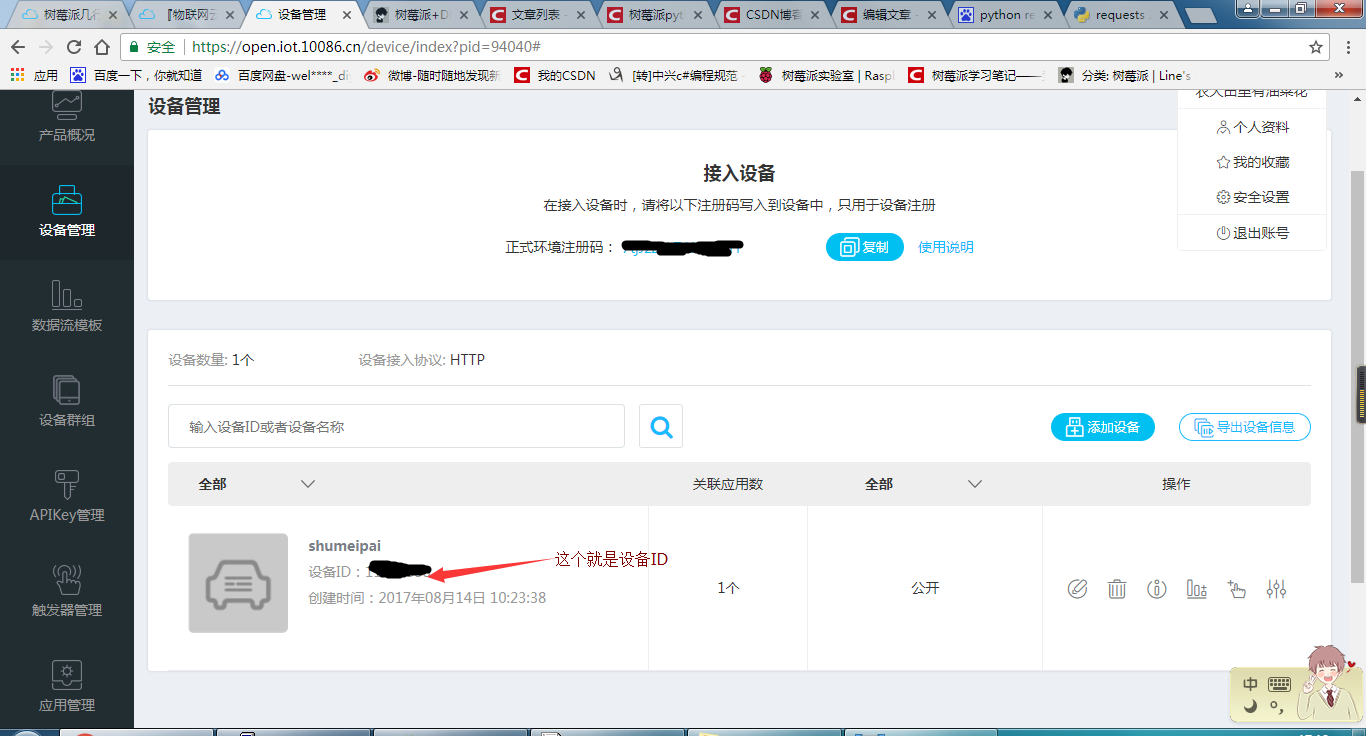1366x736 pixels.
Task: Click the 添加设备 button
Action: (1103, 427)
